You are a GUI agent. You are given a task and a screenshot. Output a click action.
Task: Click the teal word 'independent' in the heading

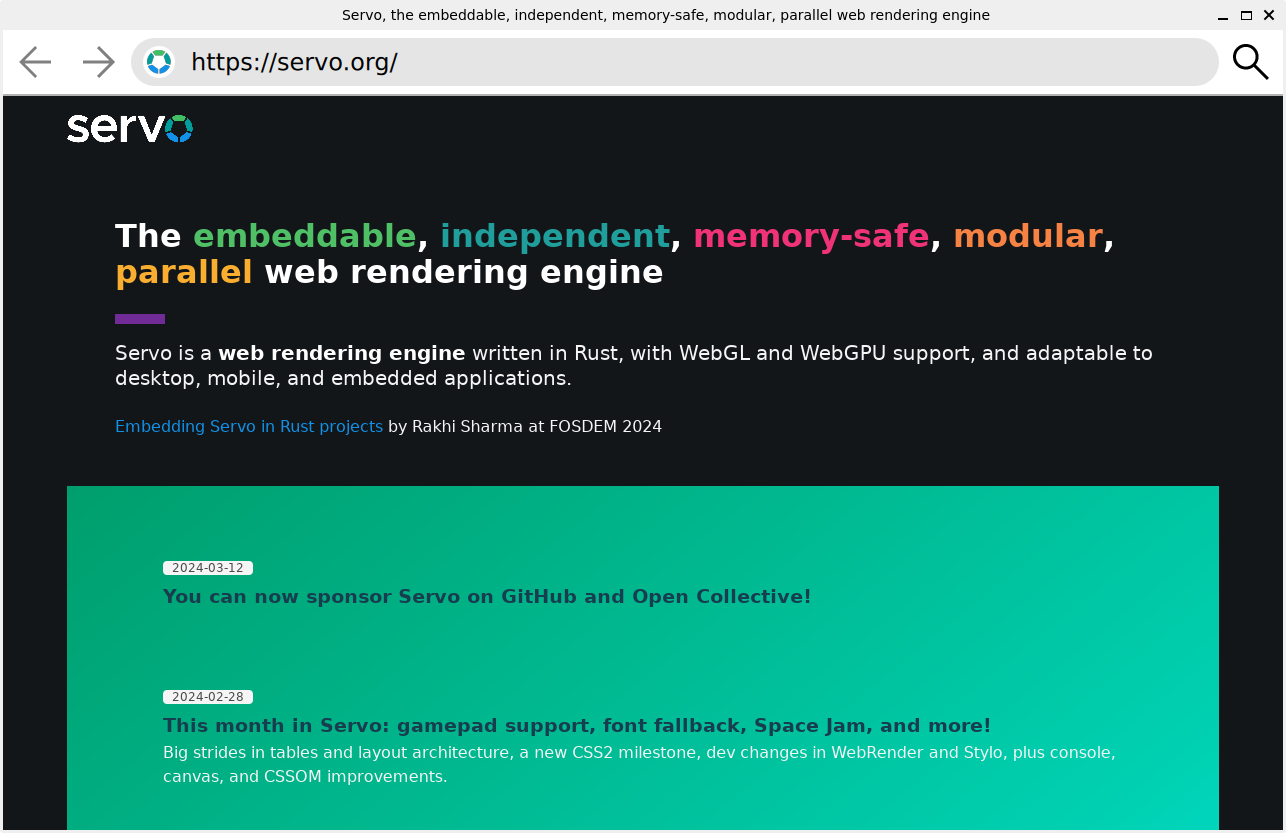click(555, 236)
